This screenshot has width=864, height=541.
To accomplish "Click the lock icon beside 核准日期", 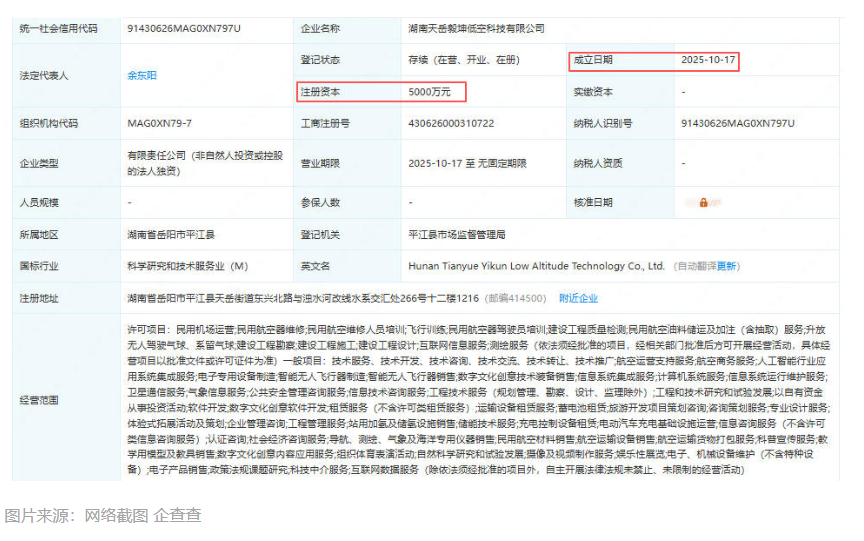I will (703, 202).
